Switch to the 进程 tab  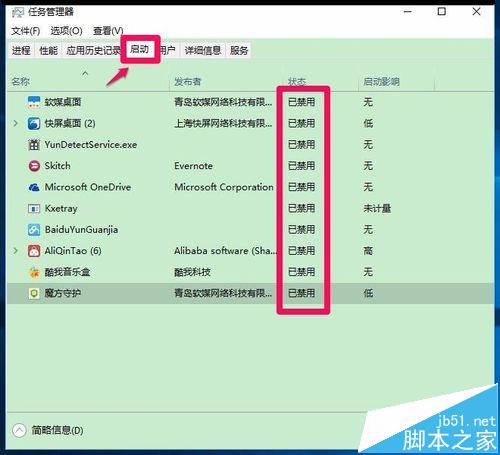coord(21,51)
